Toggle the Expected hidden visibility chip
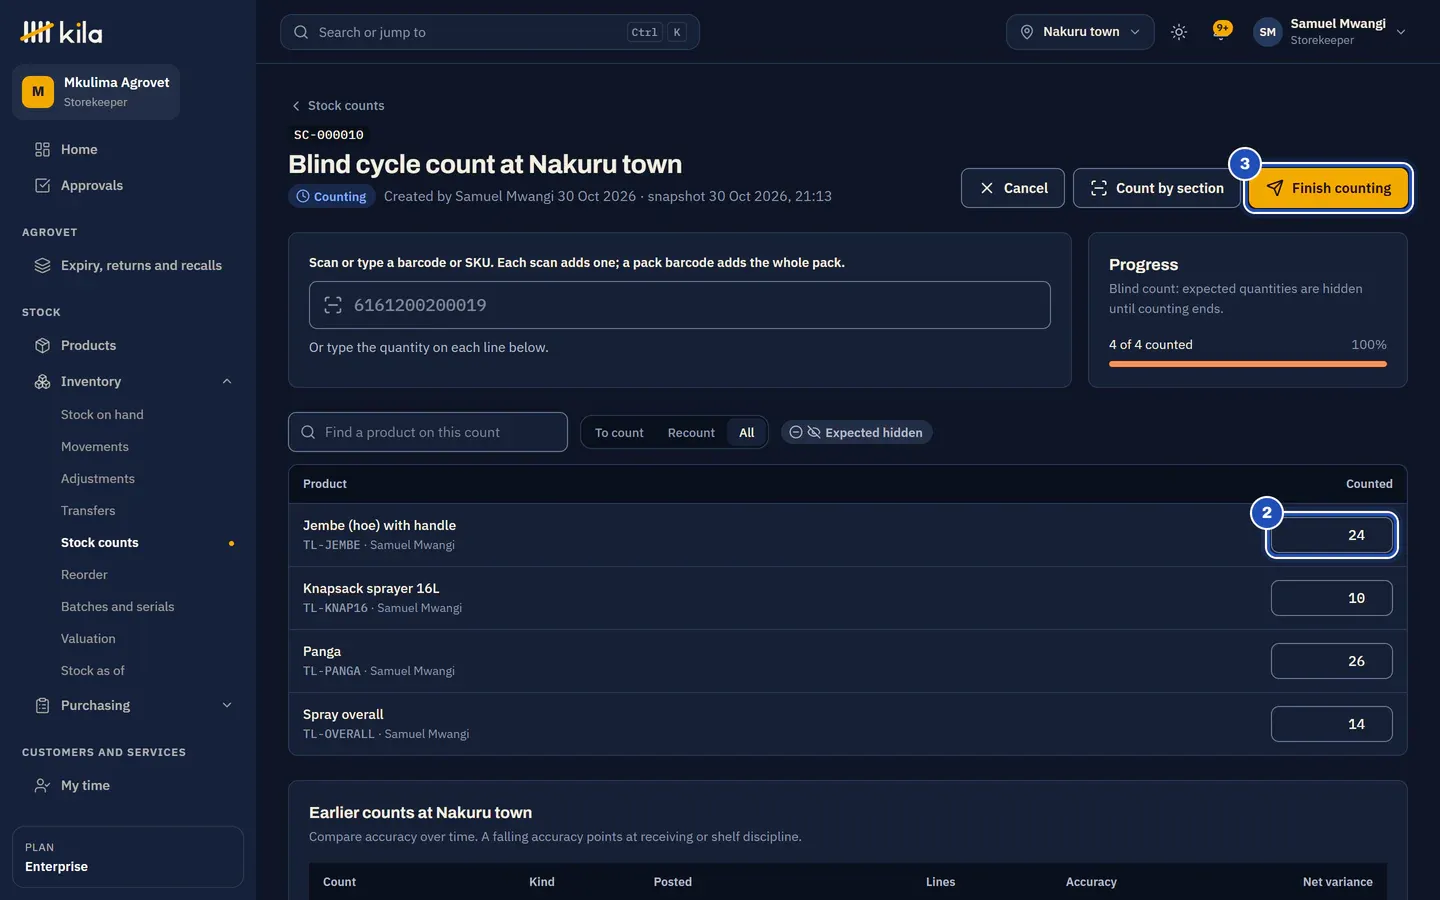This screenshot has width=1440, height=900. pos(856,432)
